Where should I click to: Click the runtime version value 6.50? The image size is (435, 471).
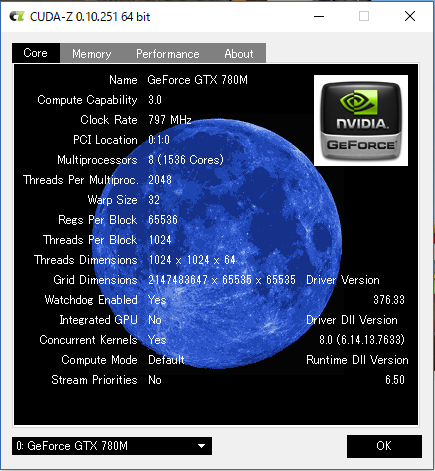pyautogui.click(x=395, y=380)
